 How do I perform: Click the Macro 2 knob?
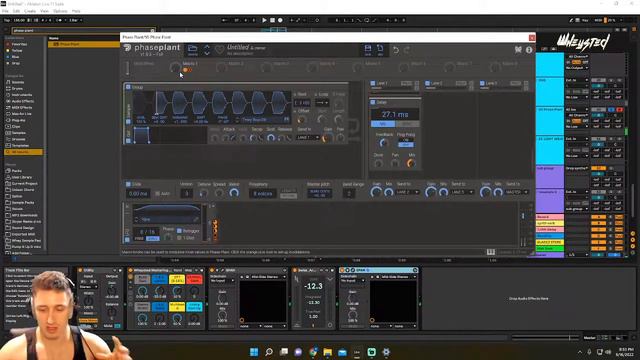click(x=221, y=67)
